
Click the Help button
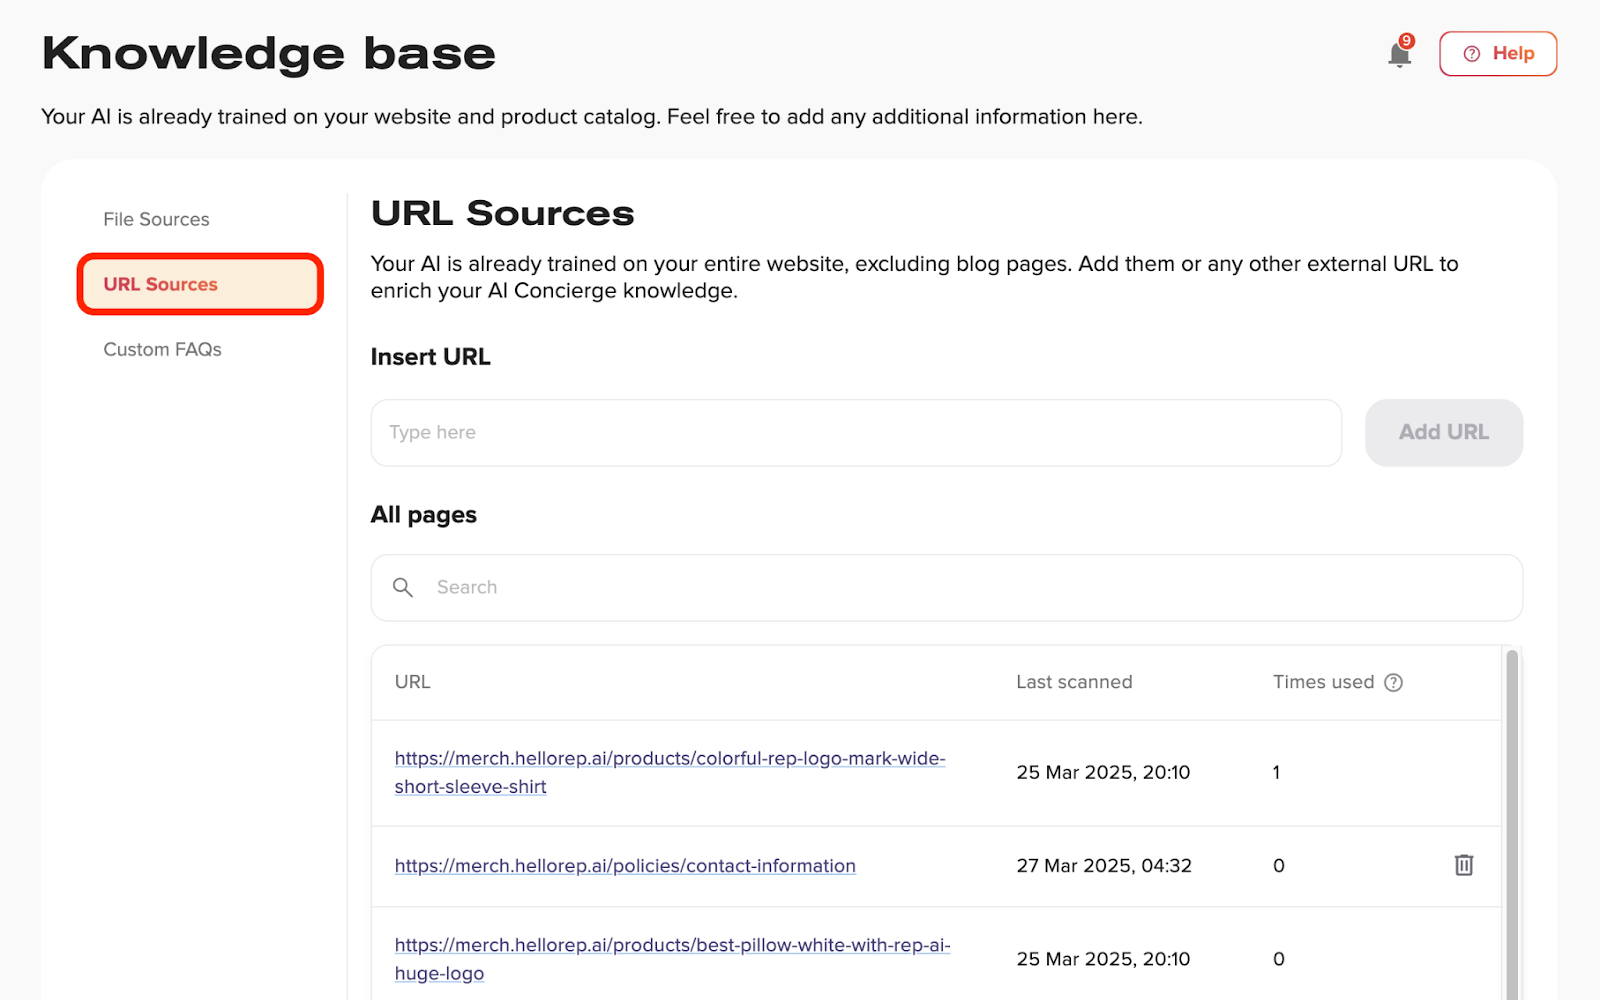pyautogui.click(x=1498, y=54)
